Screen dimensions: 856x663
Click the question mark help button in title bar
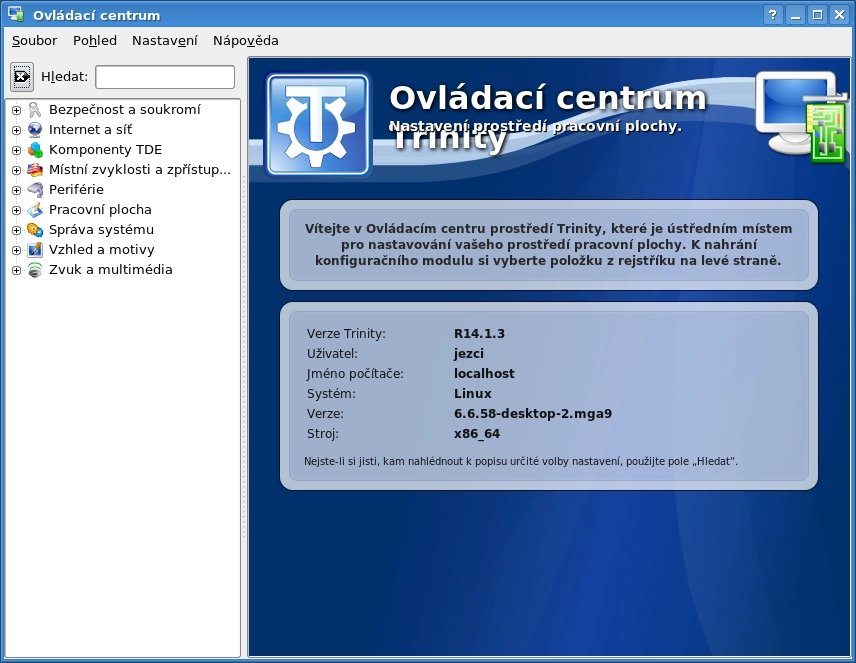772,15
